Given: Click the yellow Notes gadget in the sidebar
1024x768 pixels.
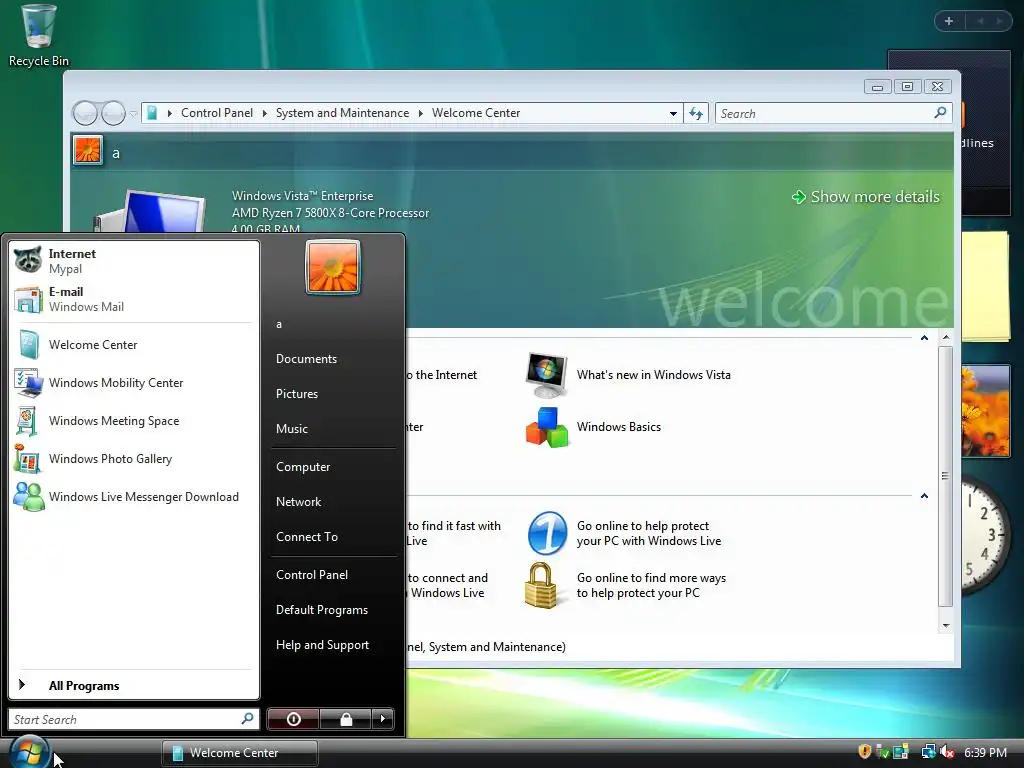Looking at the screenshot, I should [985, 285].
